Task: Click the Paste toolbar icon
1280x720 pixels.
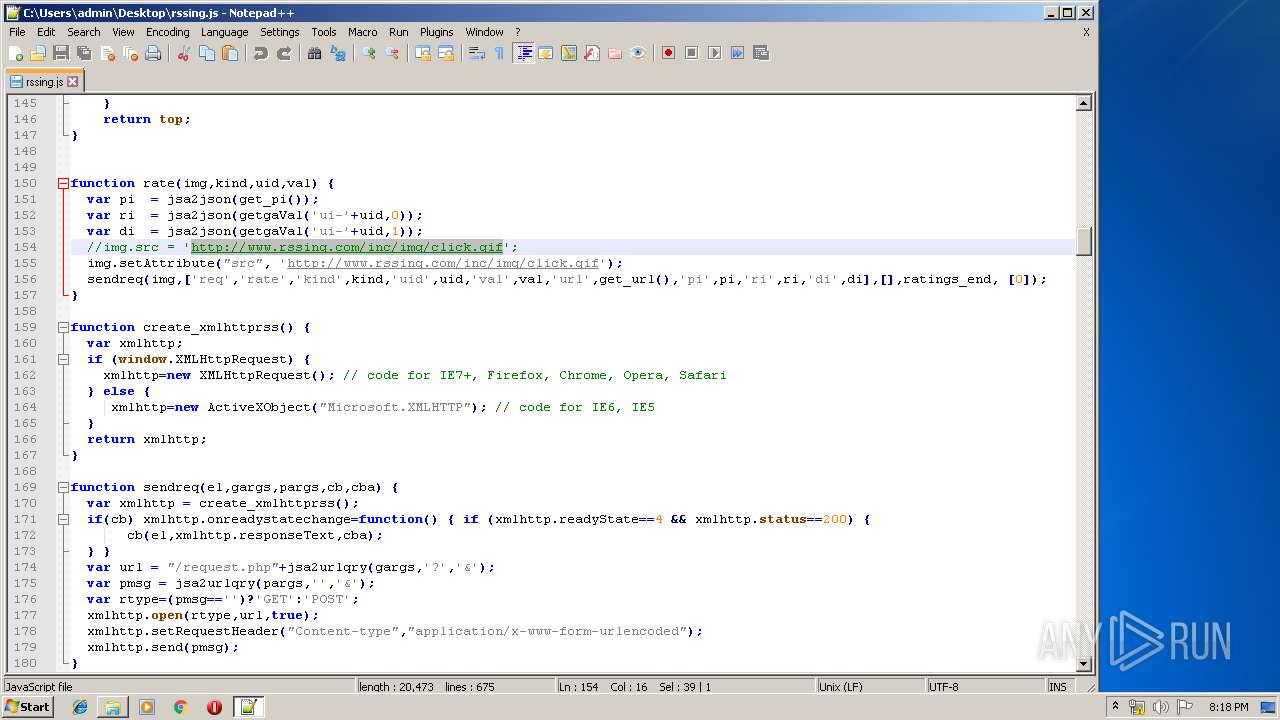Action: (230, 53)
